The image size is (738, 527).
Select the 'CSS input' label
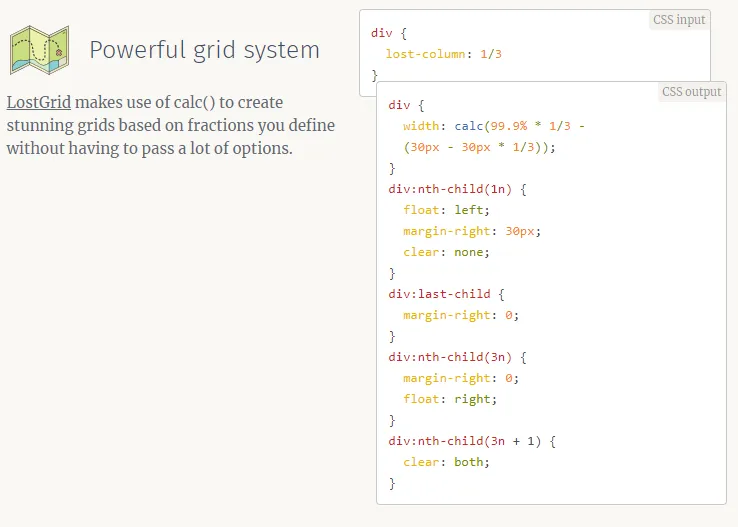click(x=679, y=20)
